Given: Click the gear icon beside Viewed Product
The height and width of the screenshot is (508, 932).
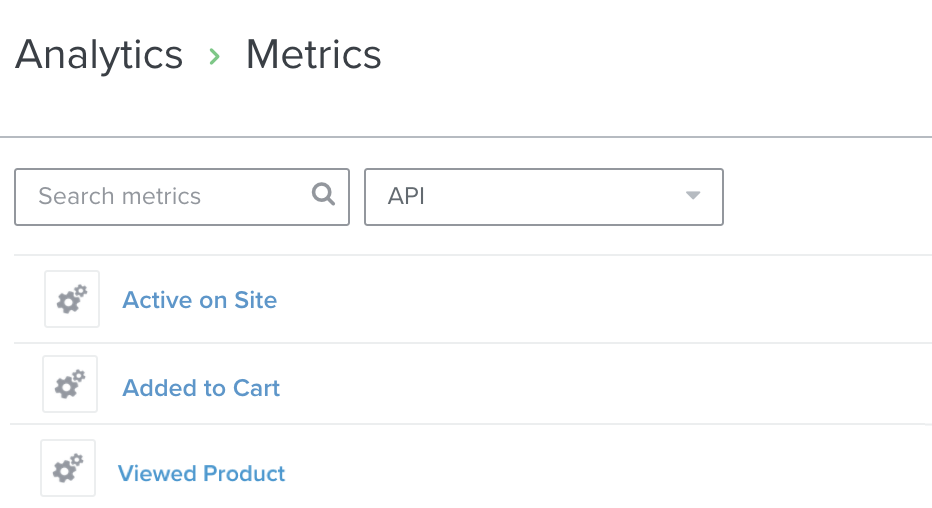Looking at the screenshot, I should [68, 468].
